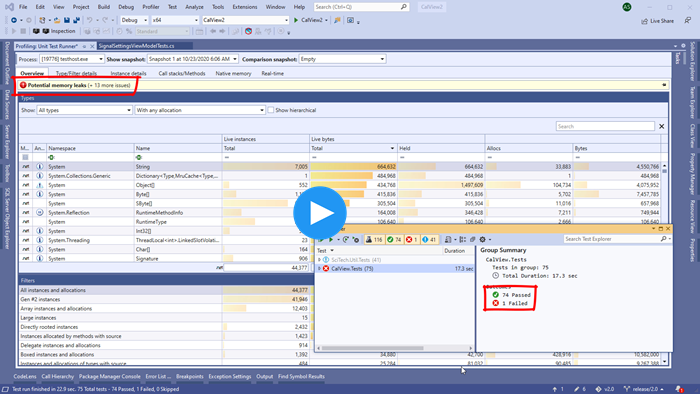This screenshot has width=700, height=394.
Task: Click the Save icon in toolbar
Action: 67,20
